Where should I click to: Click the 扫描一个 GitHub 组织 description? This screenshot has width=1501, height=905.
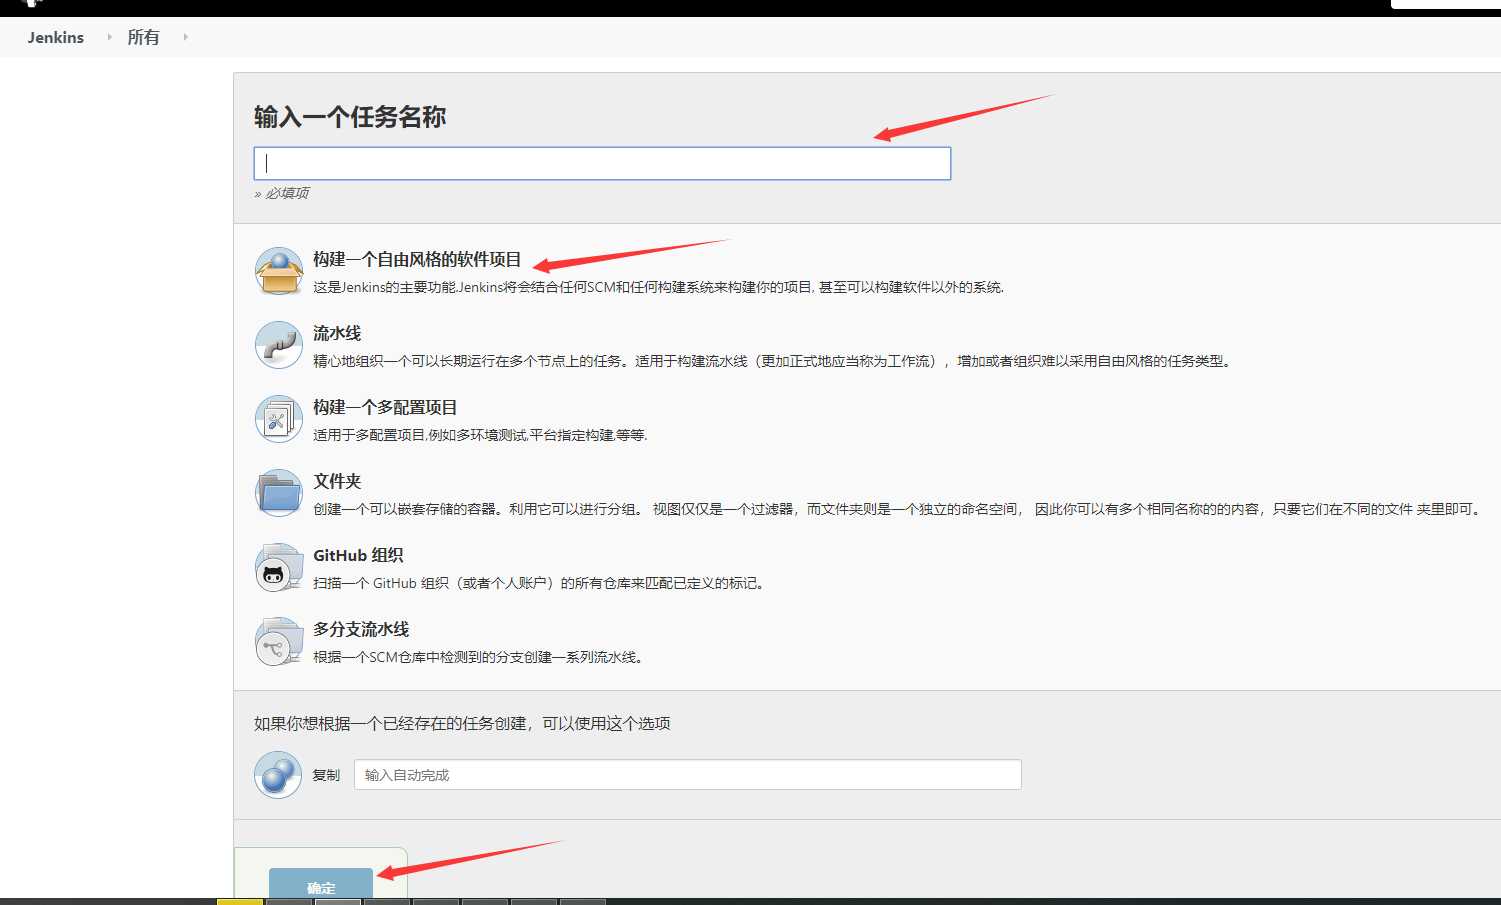point(541,583)
